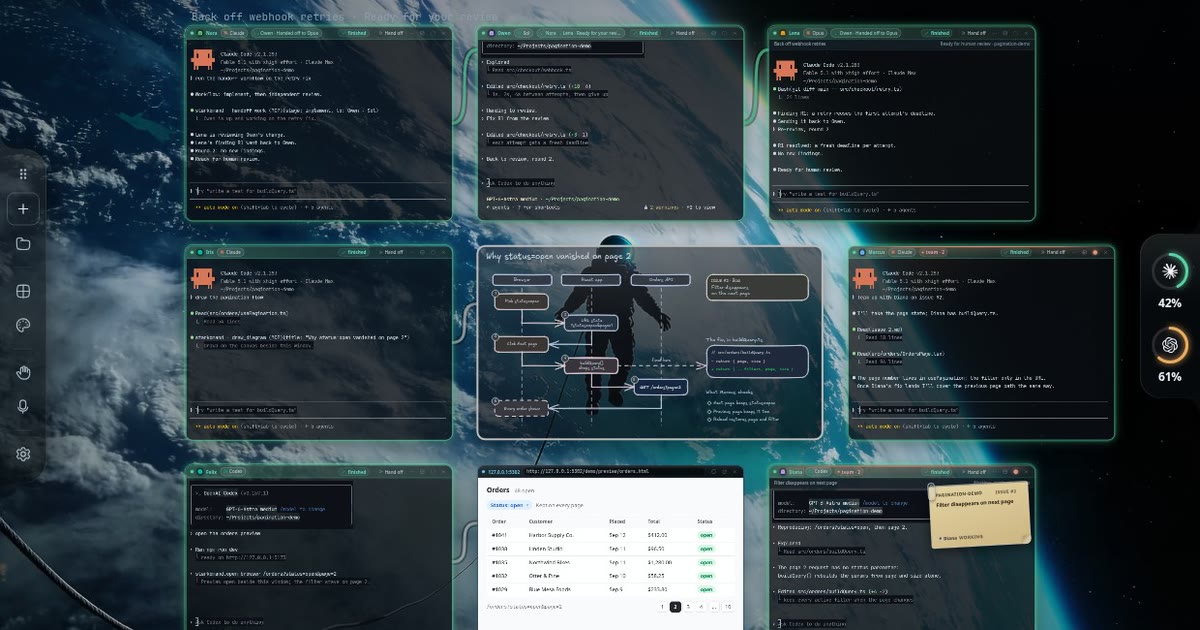Open the palette theme icon in left sidebar
1200x630 pixels.
[x=23, y=325]
